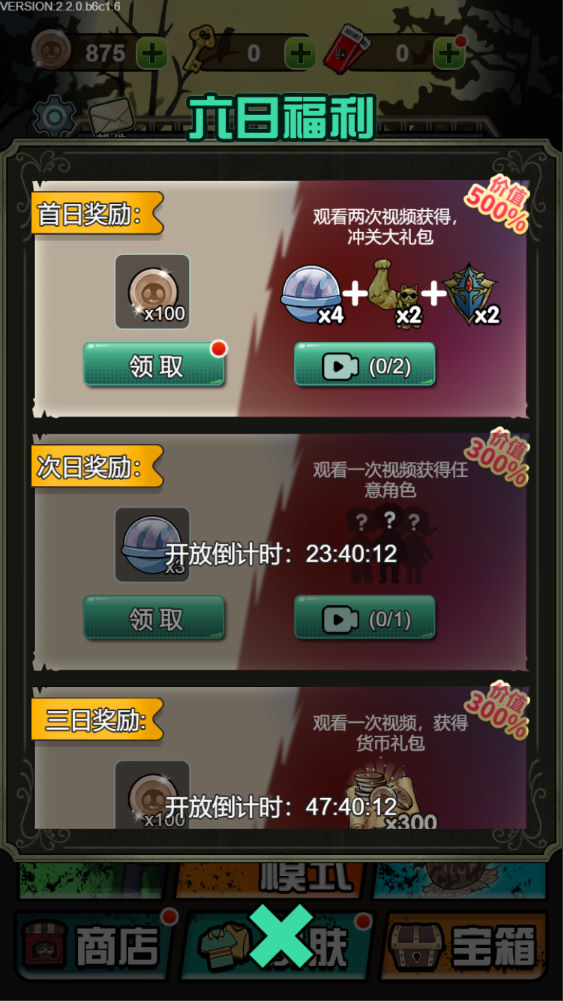Tap the second-day blue orb reward thumbnail
Viewport: 563px width, 1001px height.
tap(152, 545)
